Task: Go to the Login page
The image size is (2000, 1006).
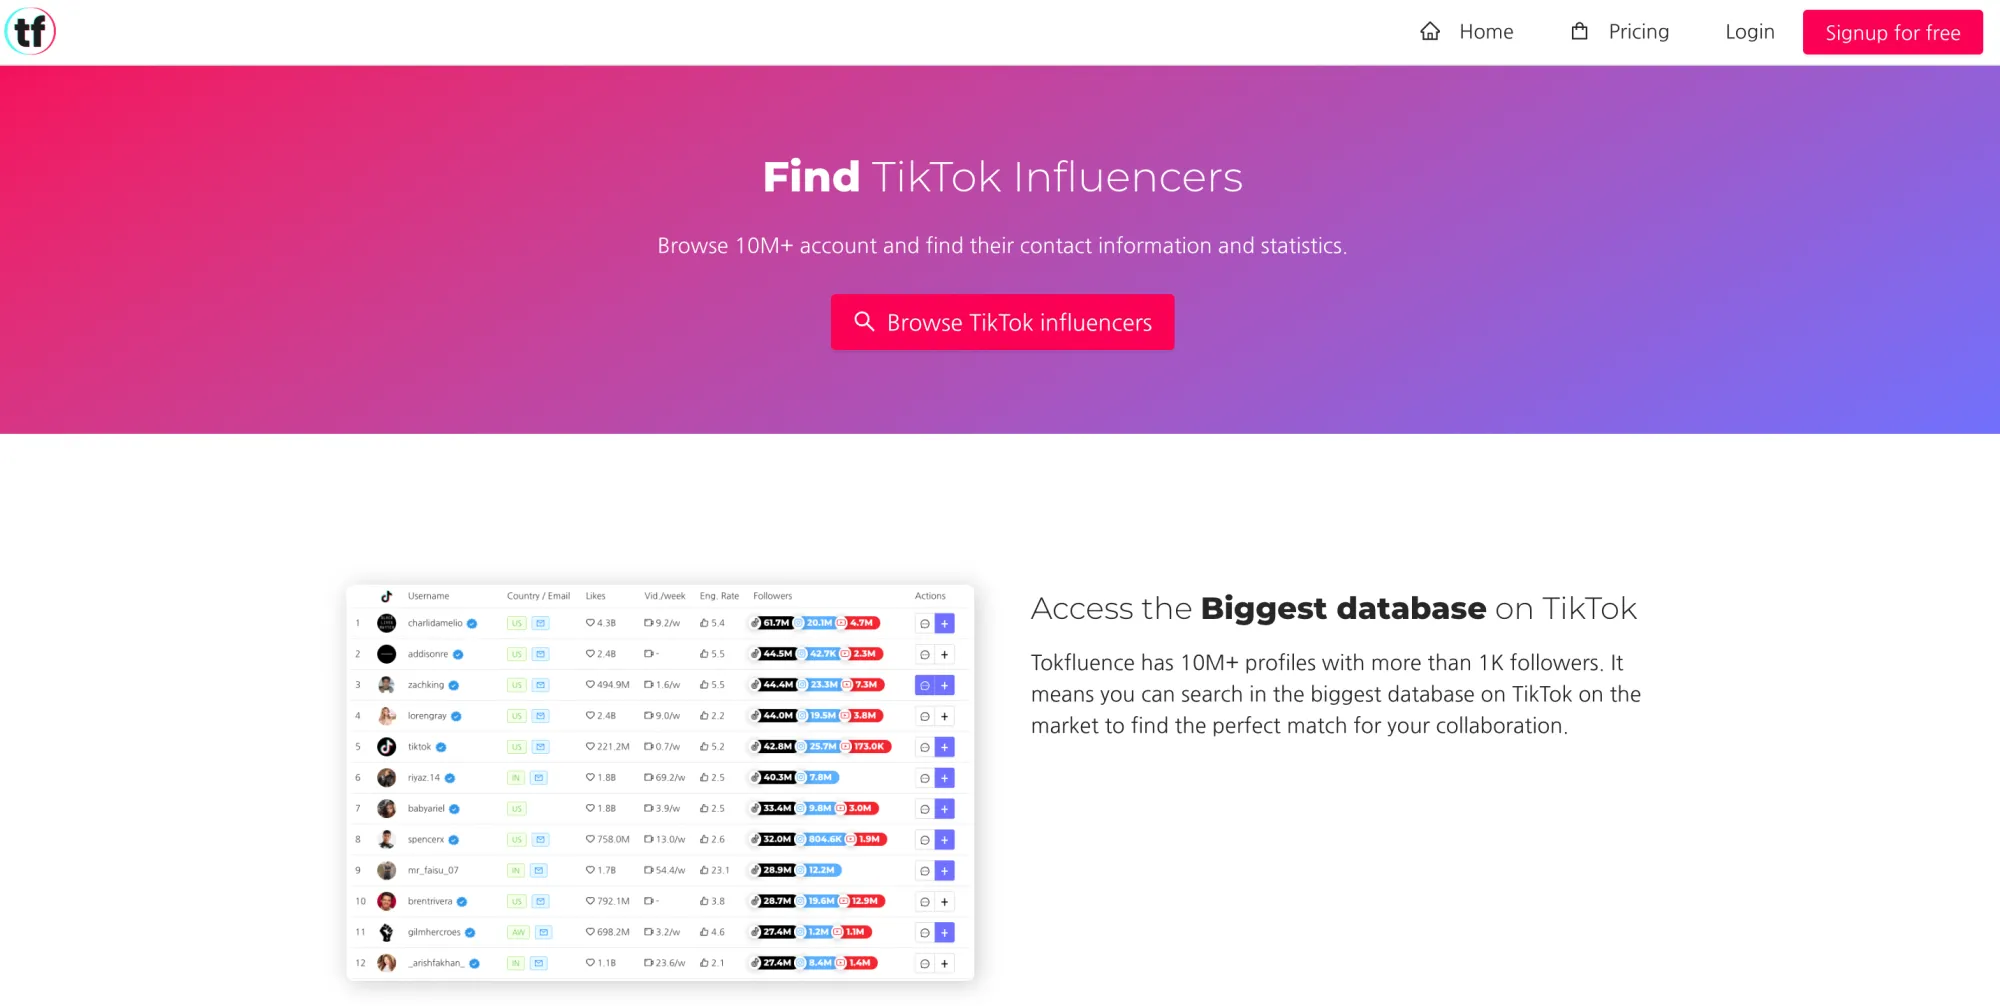Action: 1749,32
